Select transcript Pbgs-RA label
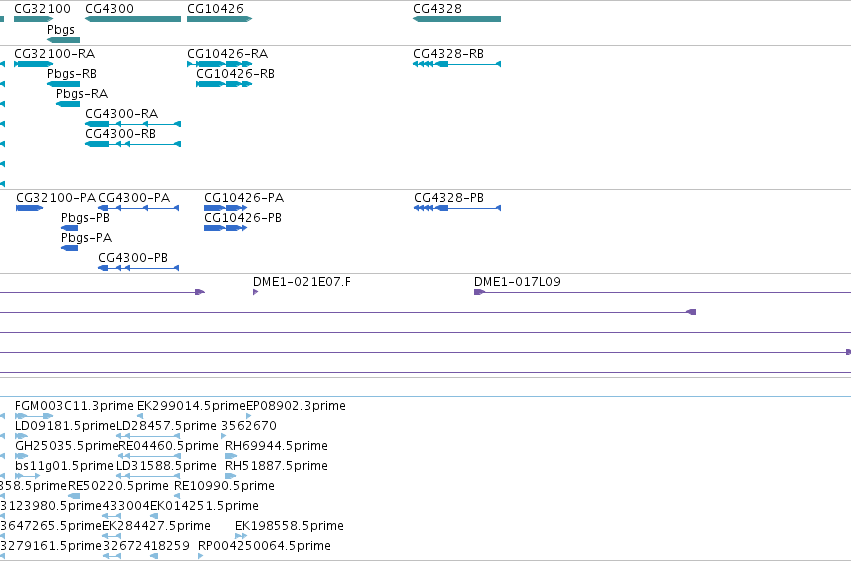The width and height of the screenshot is (851, 561). [x=82, y=94]
